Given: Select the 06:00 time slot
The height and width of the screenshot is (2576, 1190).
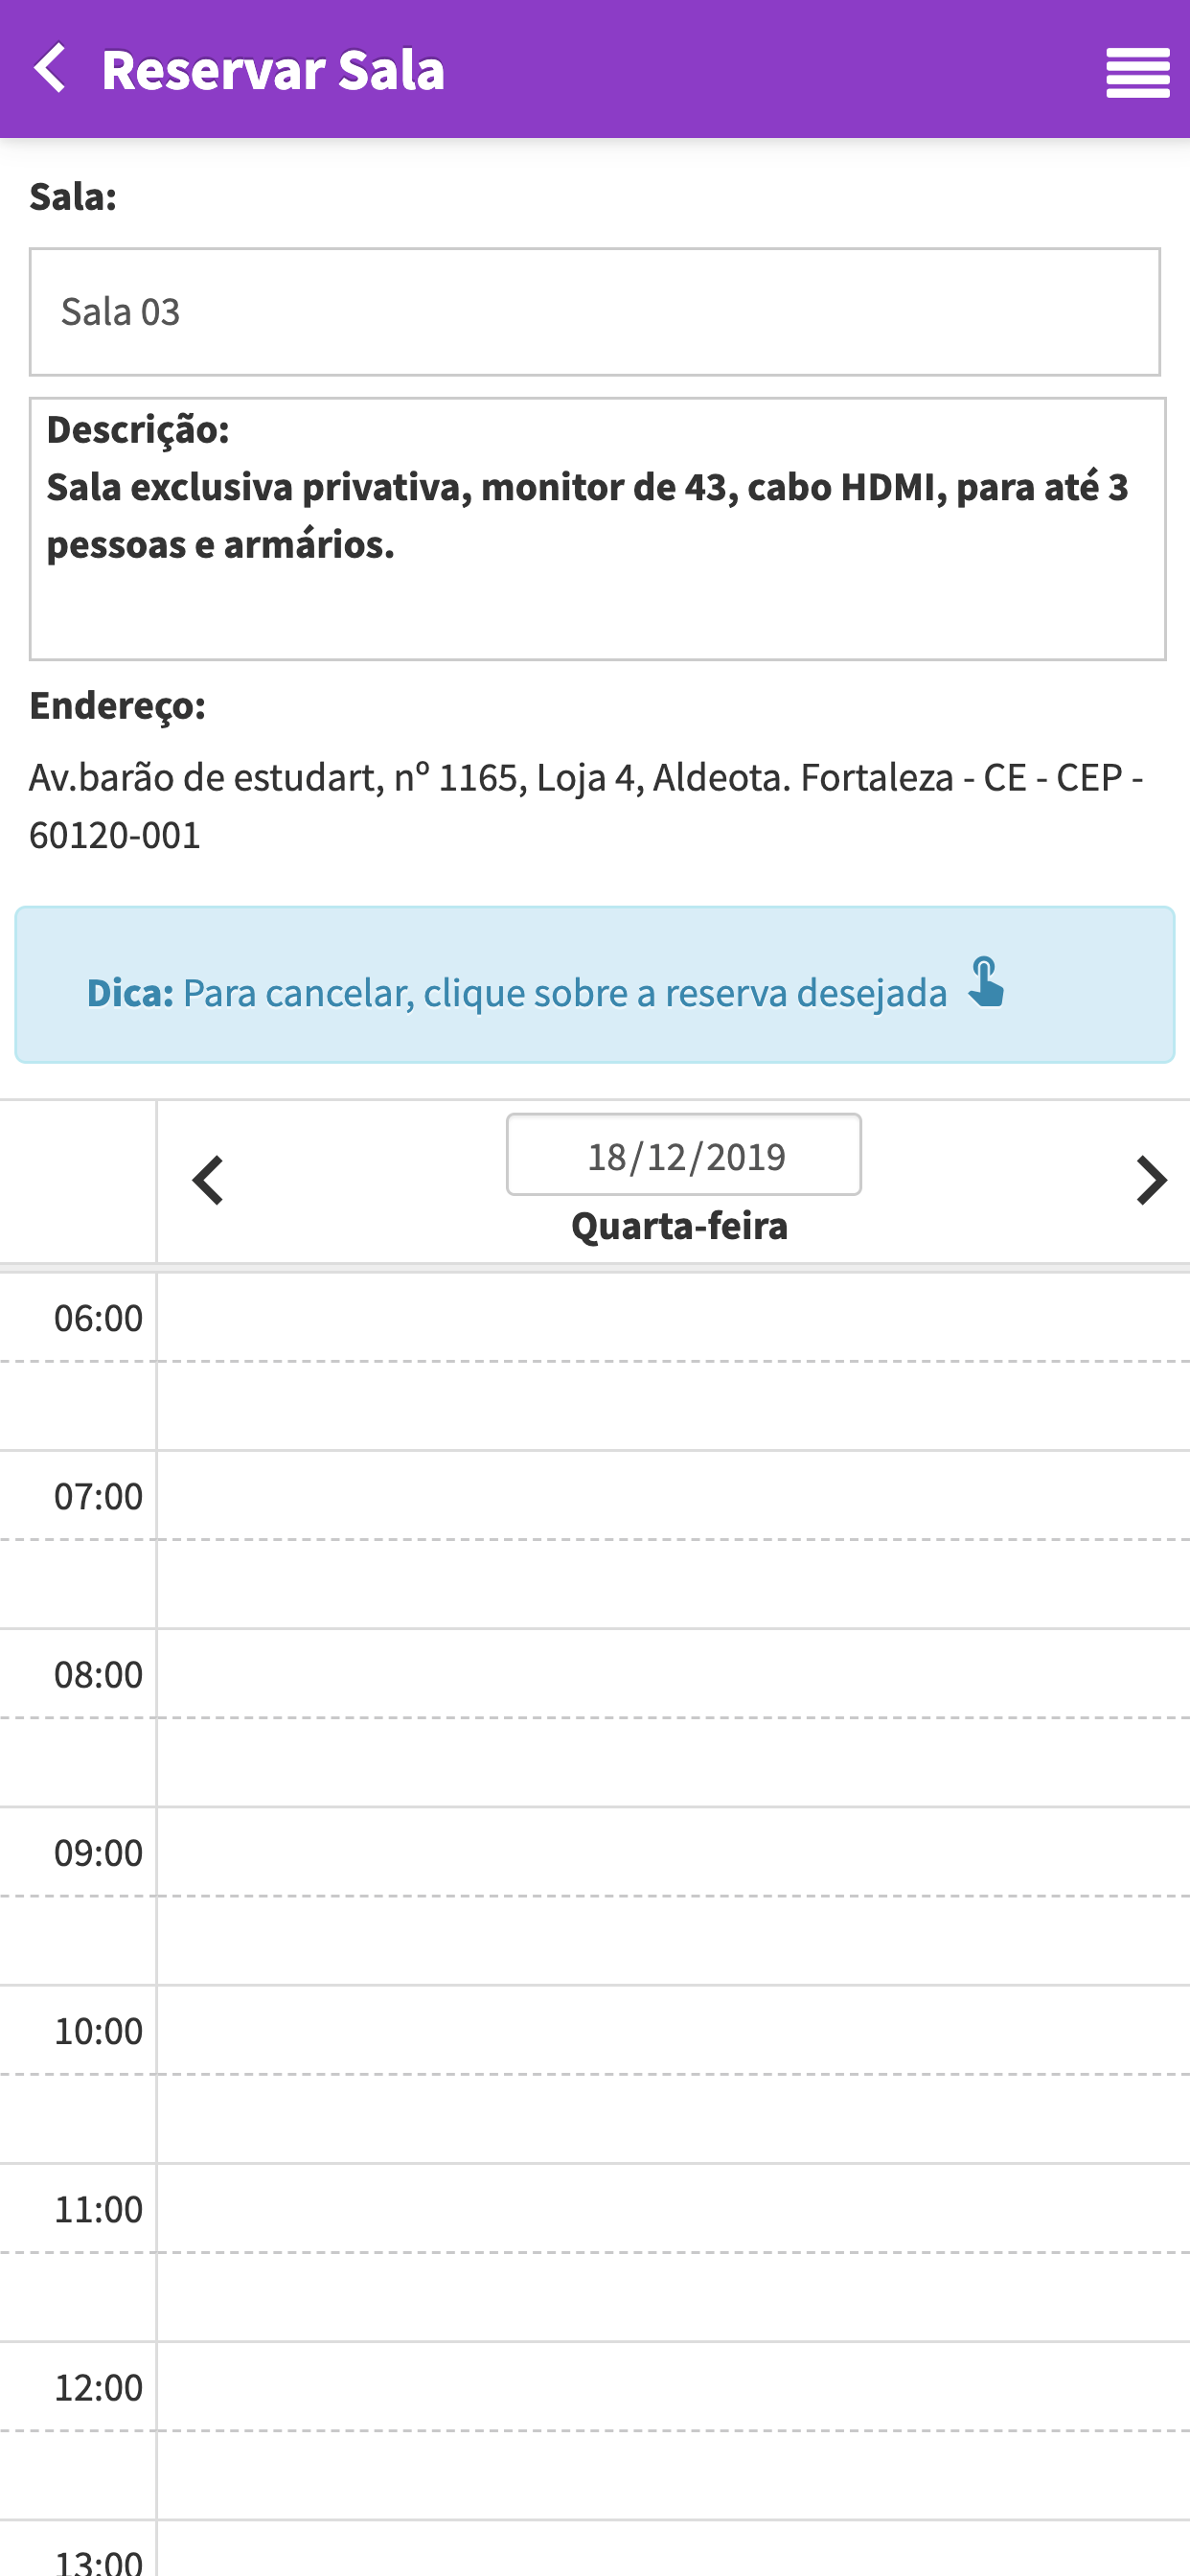Looking at the screenshot, I should coord(673,1317).
